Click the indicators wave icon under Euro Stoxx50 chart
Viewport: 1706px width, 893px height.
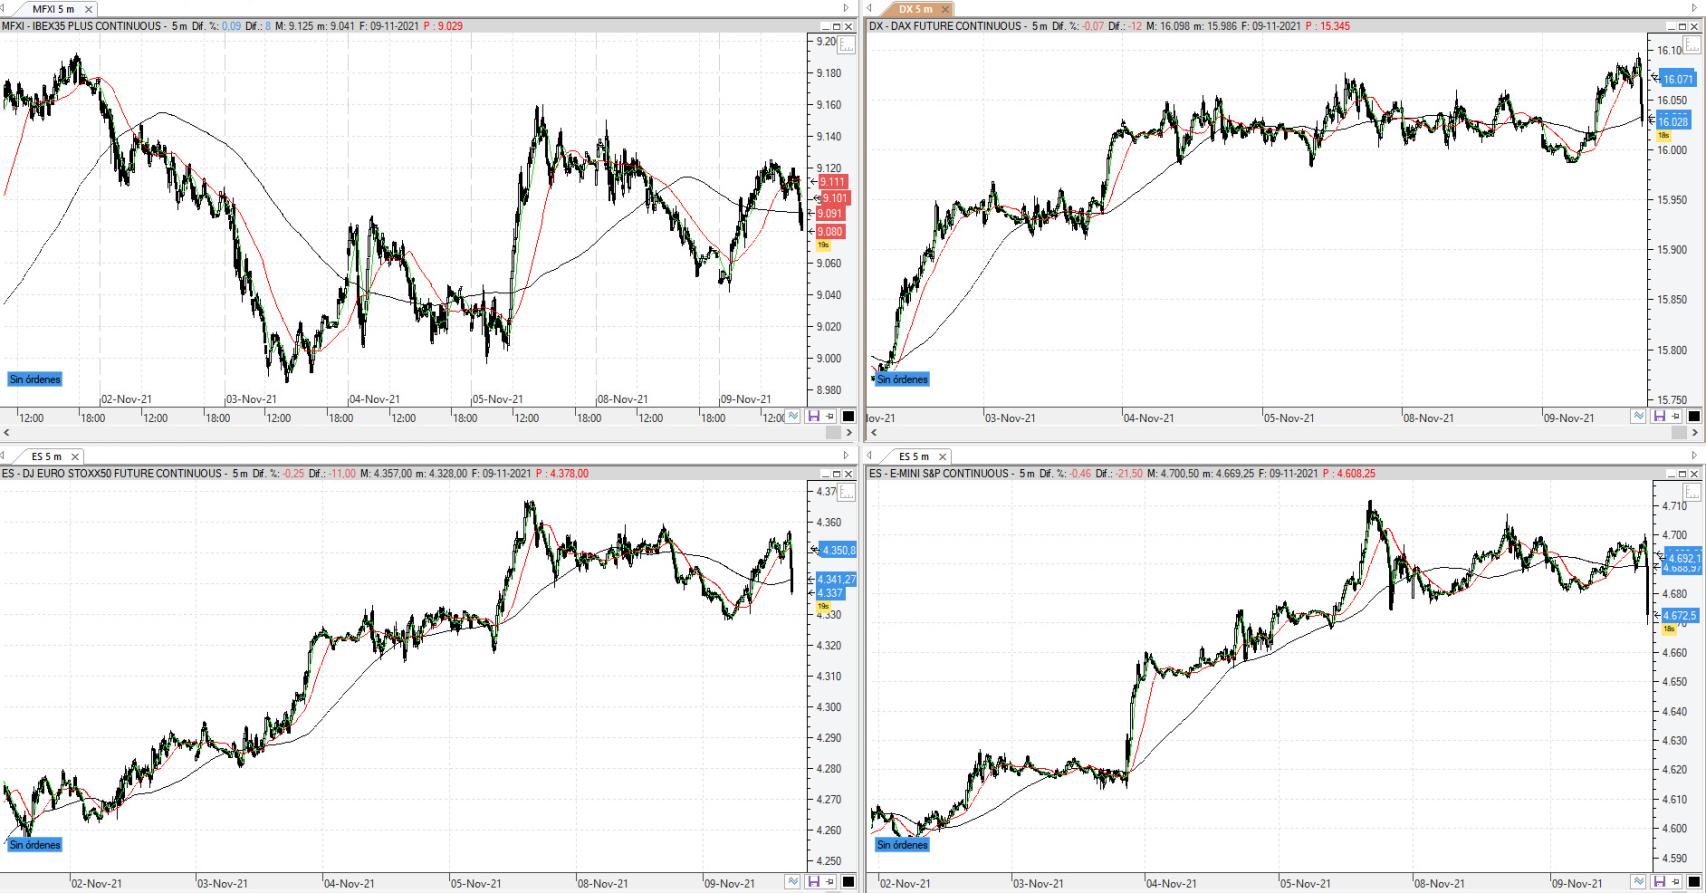coord(794,882)
